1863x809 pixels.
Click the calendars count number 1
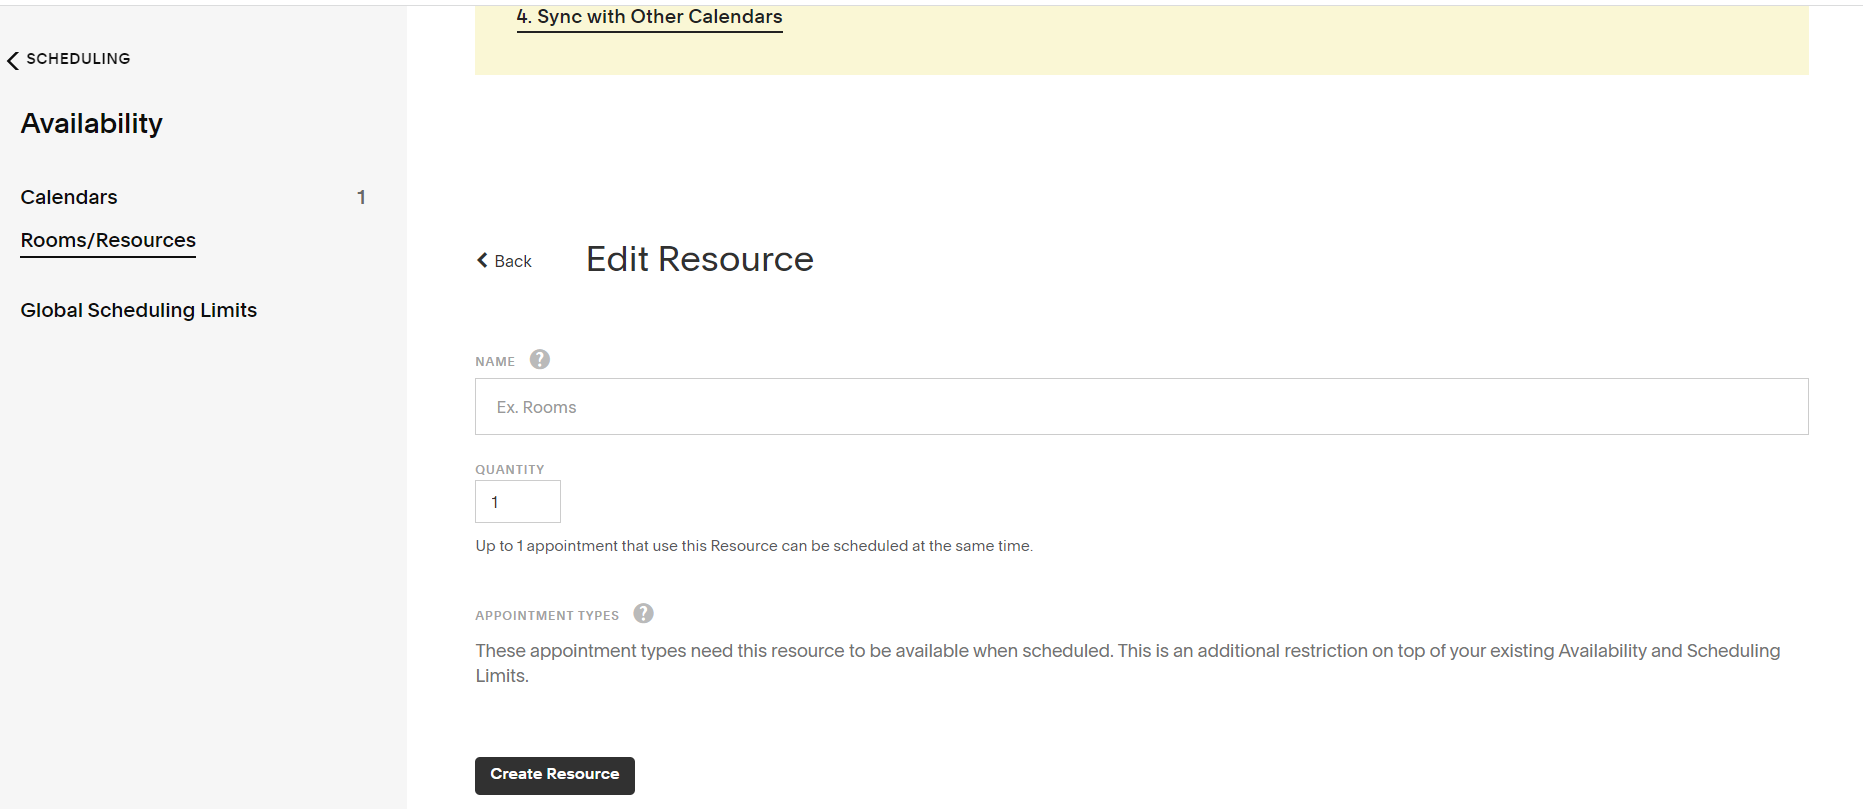[x=361, y=197]
